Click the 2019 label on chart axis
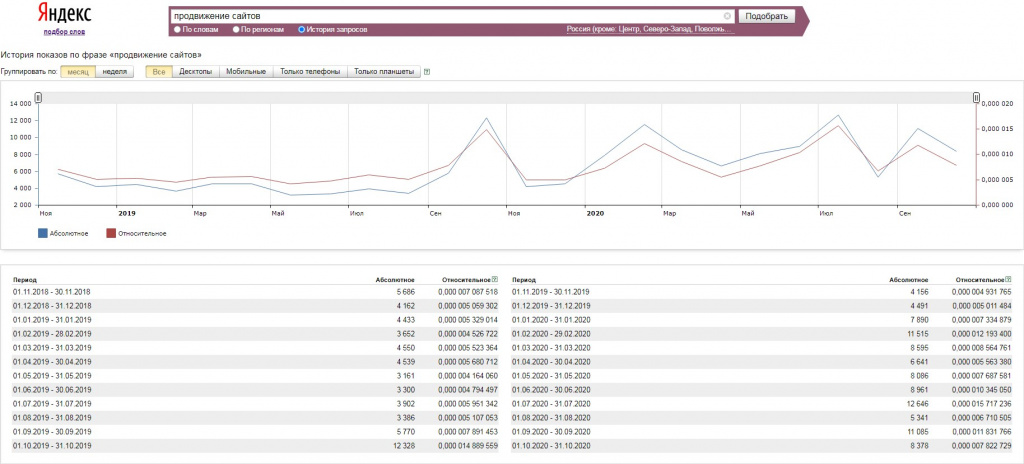This screenshot has width=1024, height=464. [x=126, y=213]
